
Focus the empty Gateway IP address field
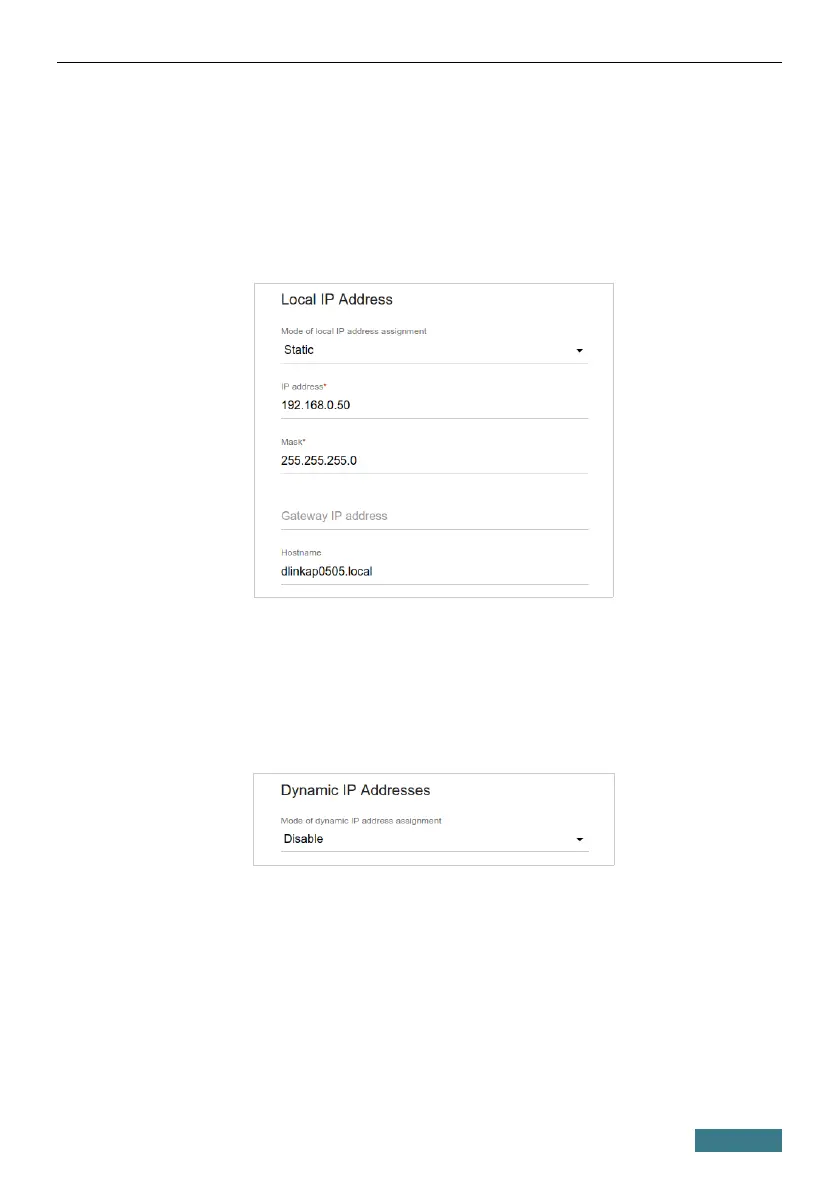pos(433,516)
